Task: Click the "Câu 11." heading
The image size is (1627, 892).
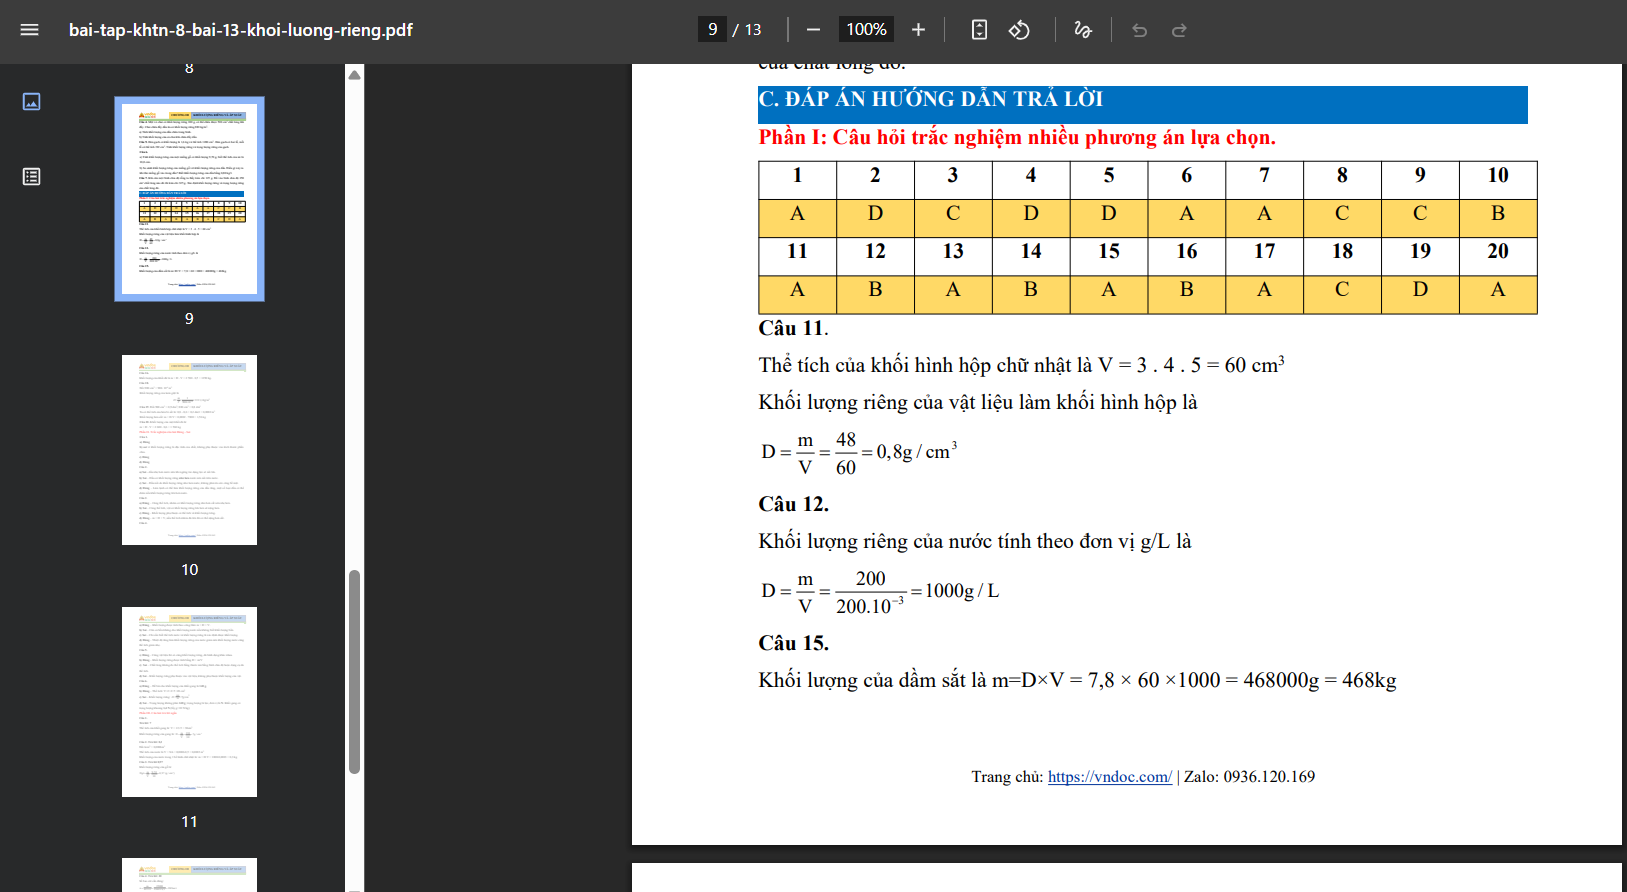Action: [x=793, y=328]
